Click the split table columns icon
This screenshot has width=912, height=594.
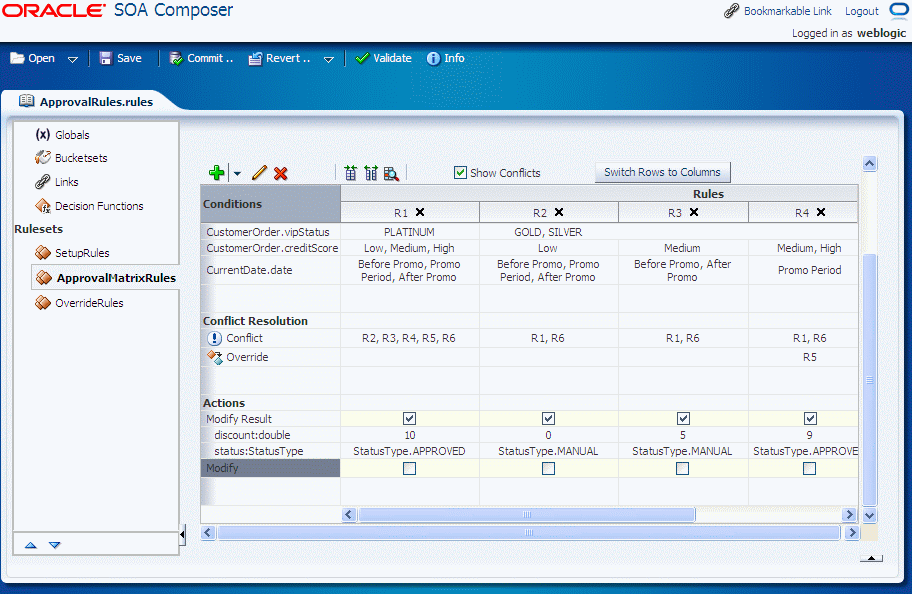(x=370, y=173)
